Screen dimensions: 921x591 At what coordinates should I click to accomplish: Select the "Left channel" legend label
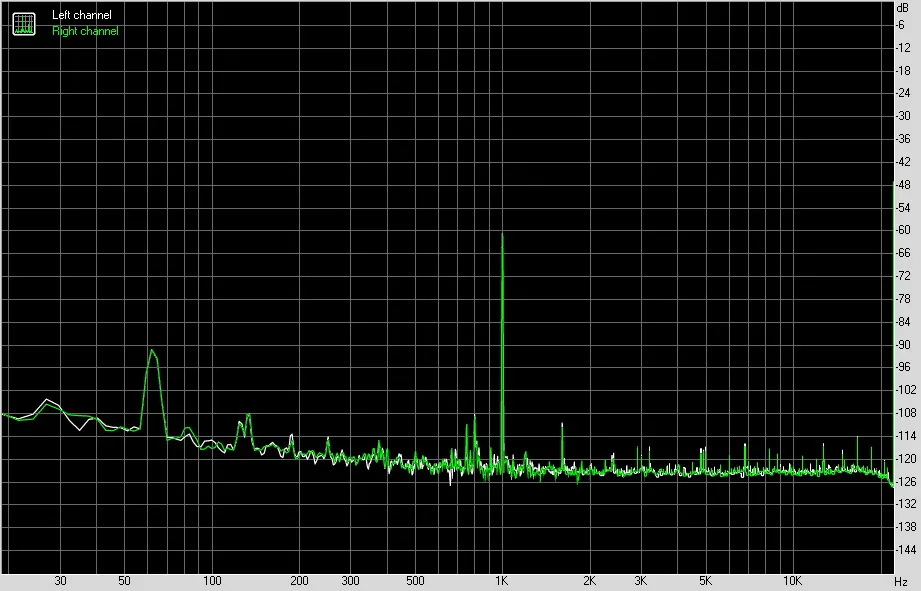point(82,15)
